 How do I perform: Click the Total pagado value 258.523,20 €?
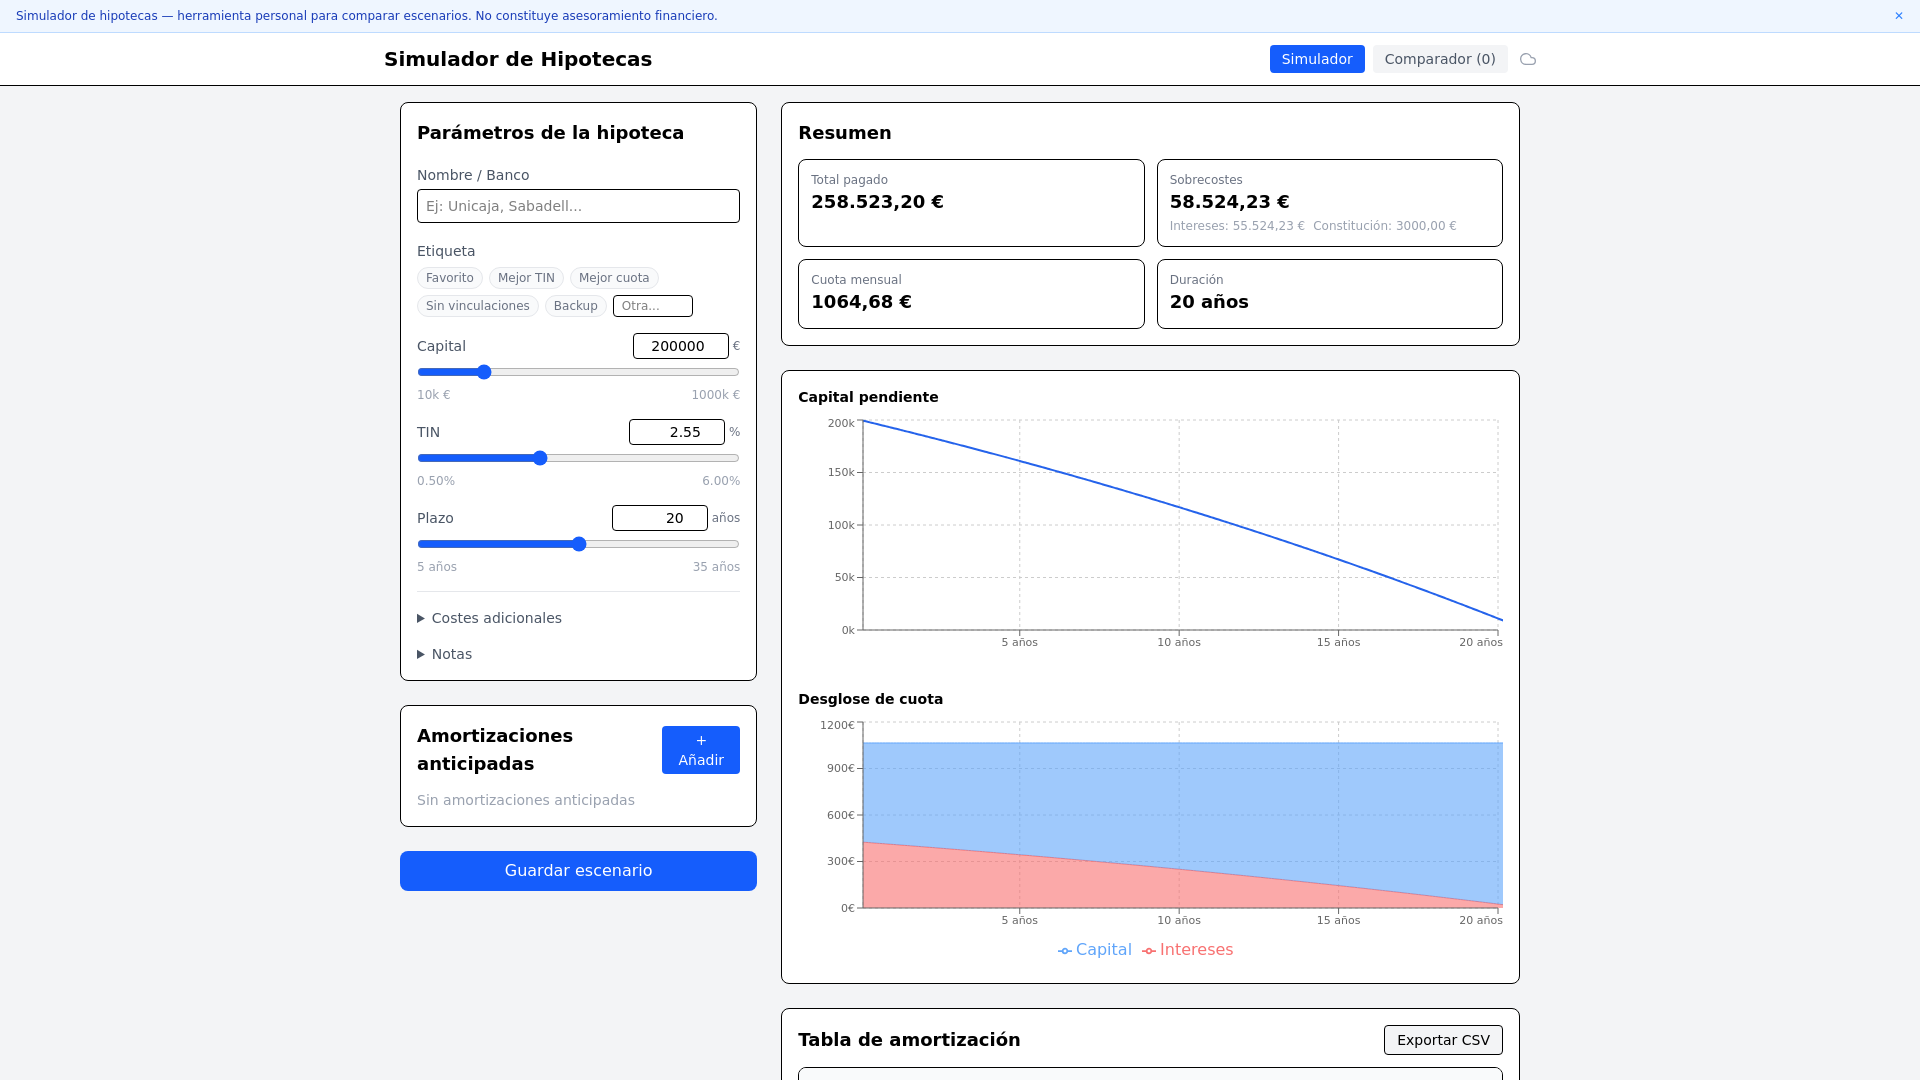[x=877, y=202]
